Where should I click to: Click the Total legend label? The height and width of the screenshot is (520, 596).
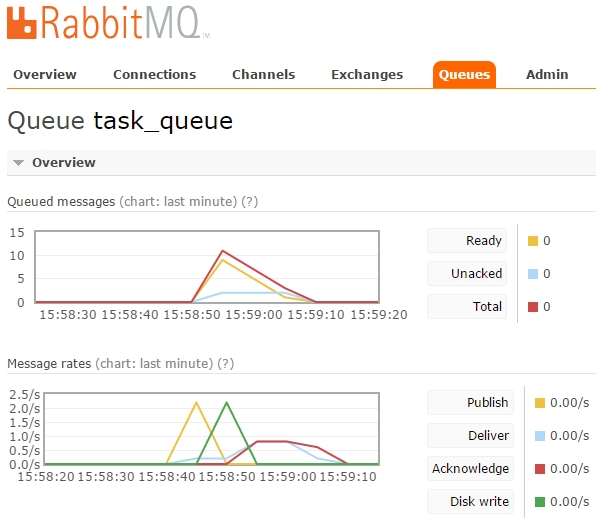[467, 306]
